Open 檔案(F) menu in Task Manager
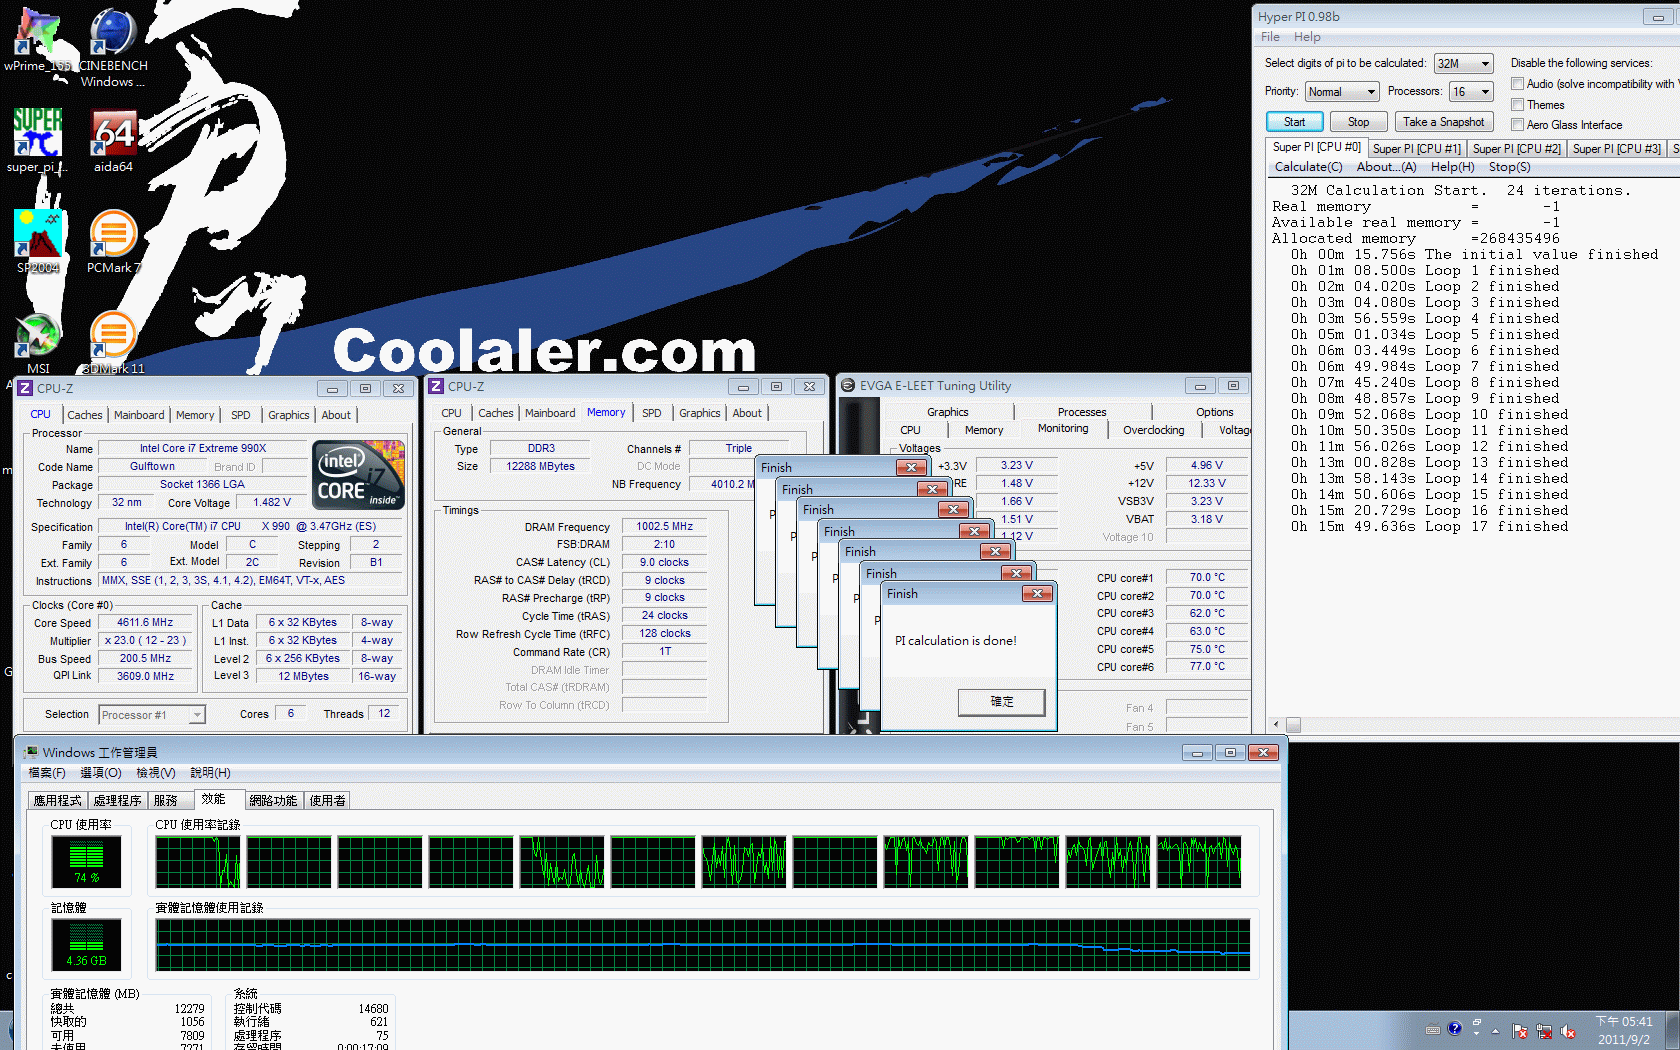The width and height of the screenshot is (1680, 1050). pyautogui.click(x=47, y=773)
